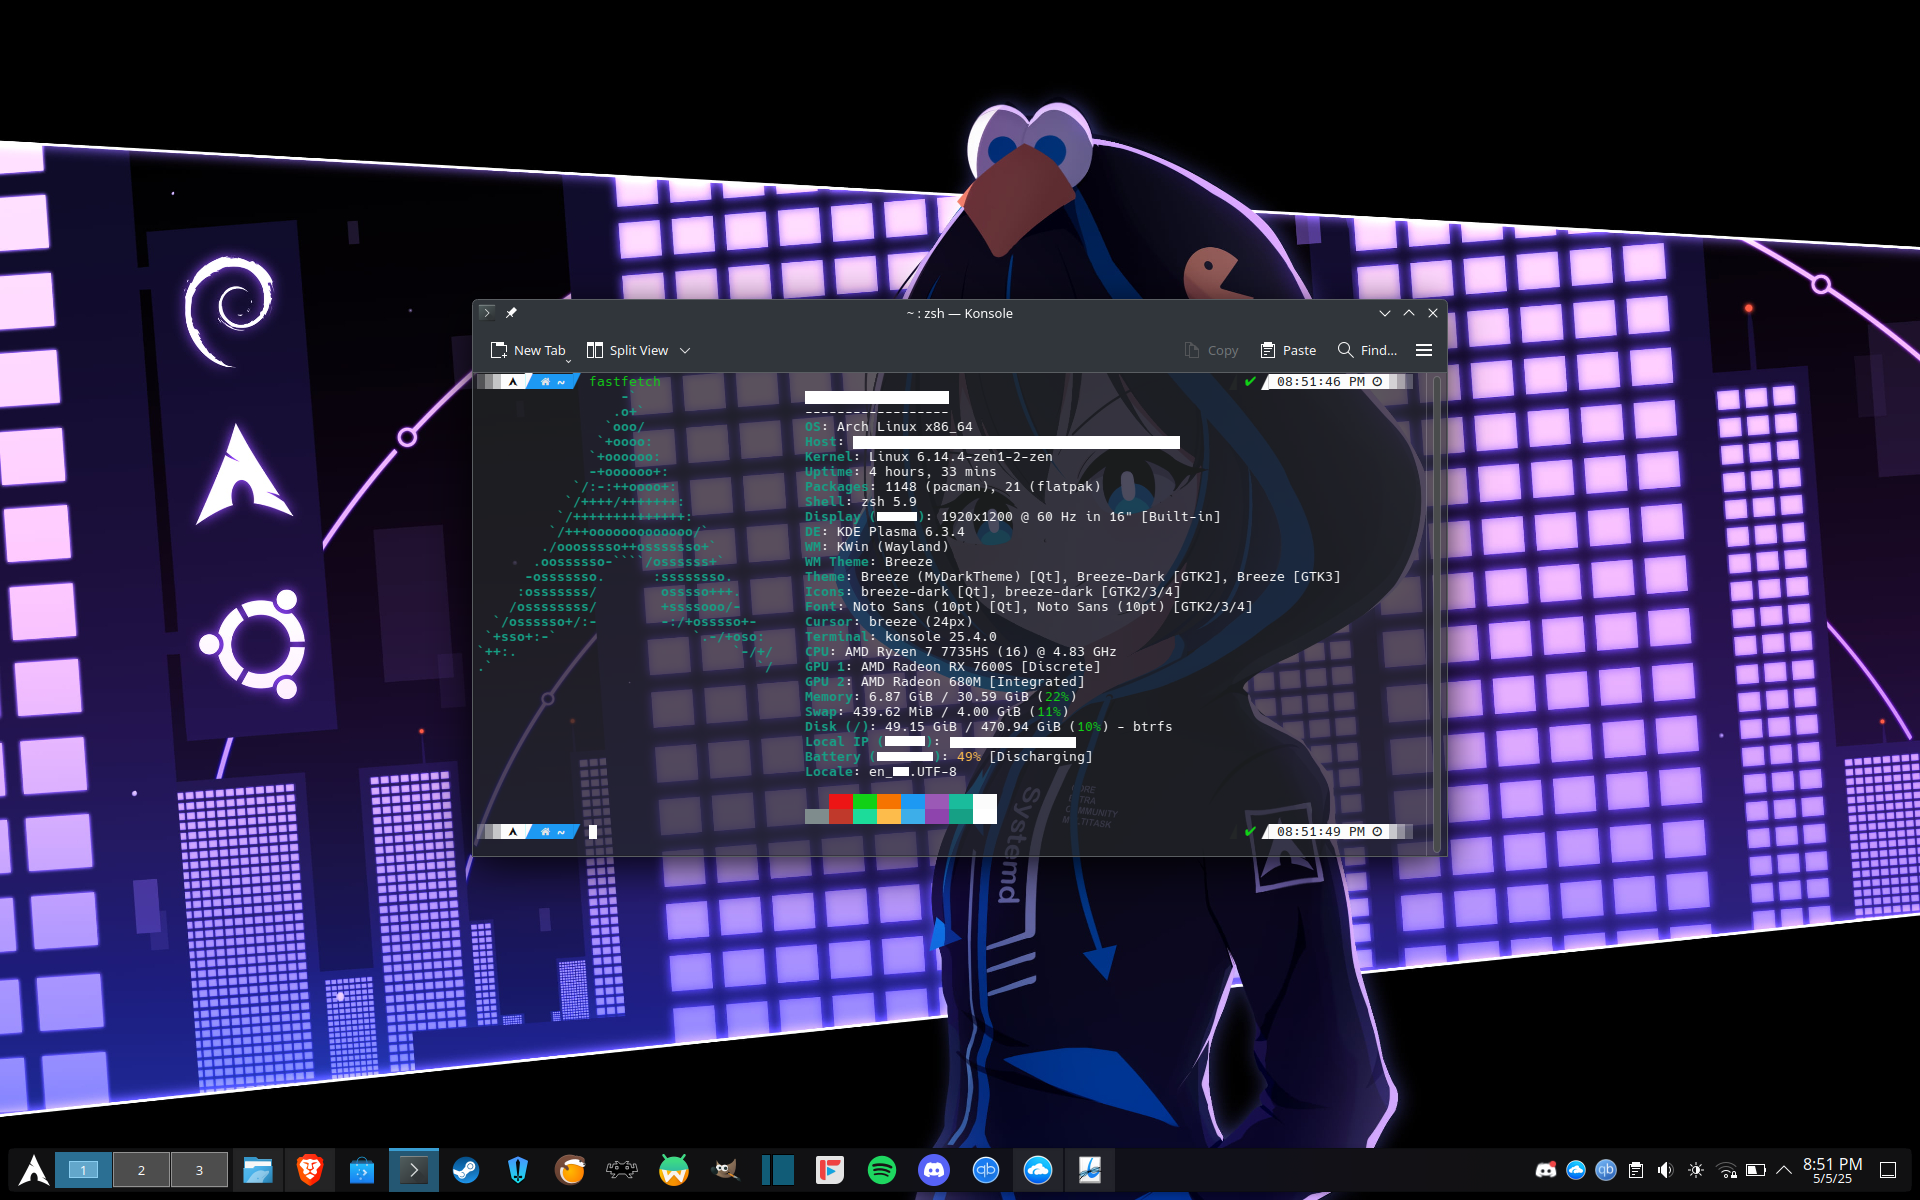1920x1200 pixels.
Task: Switch to virtual desktop 3
Action: tap(199, 1170)
